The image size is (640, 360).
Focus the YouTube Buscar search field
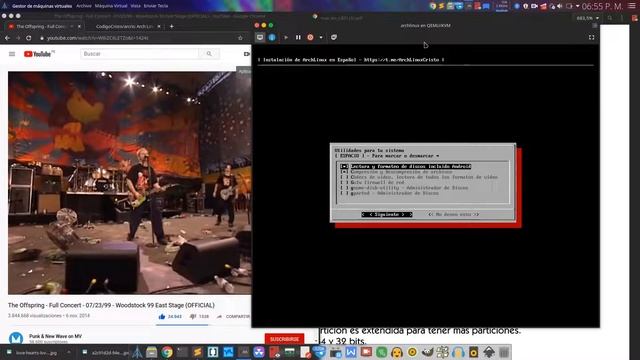[x=139, y=54]
